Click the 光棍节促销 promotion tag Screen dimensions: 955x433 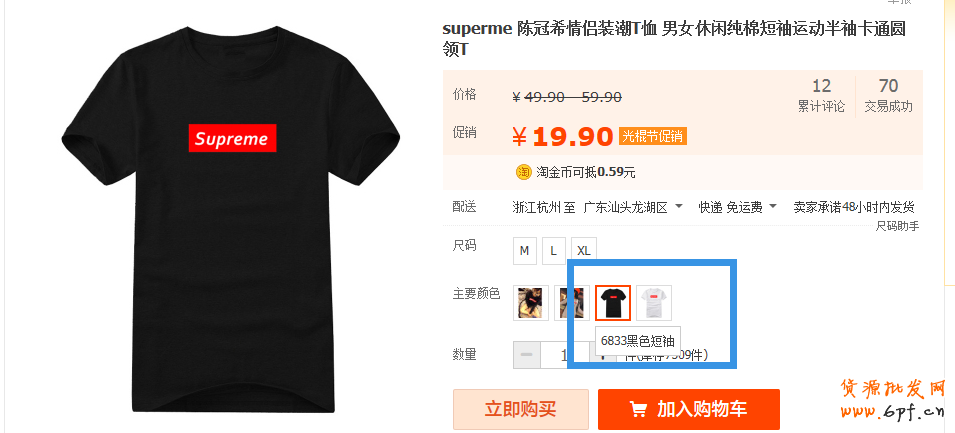pyautogui.click(x=653, y=136)
